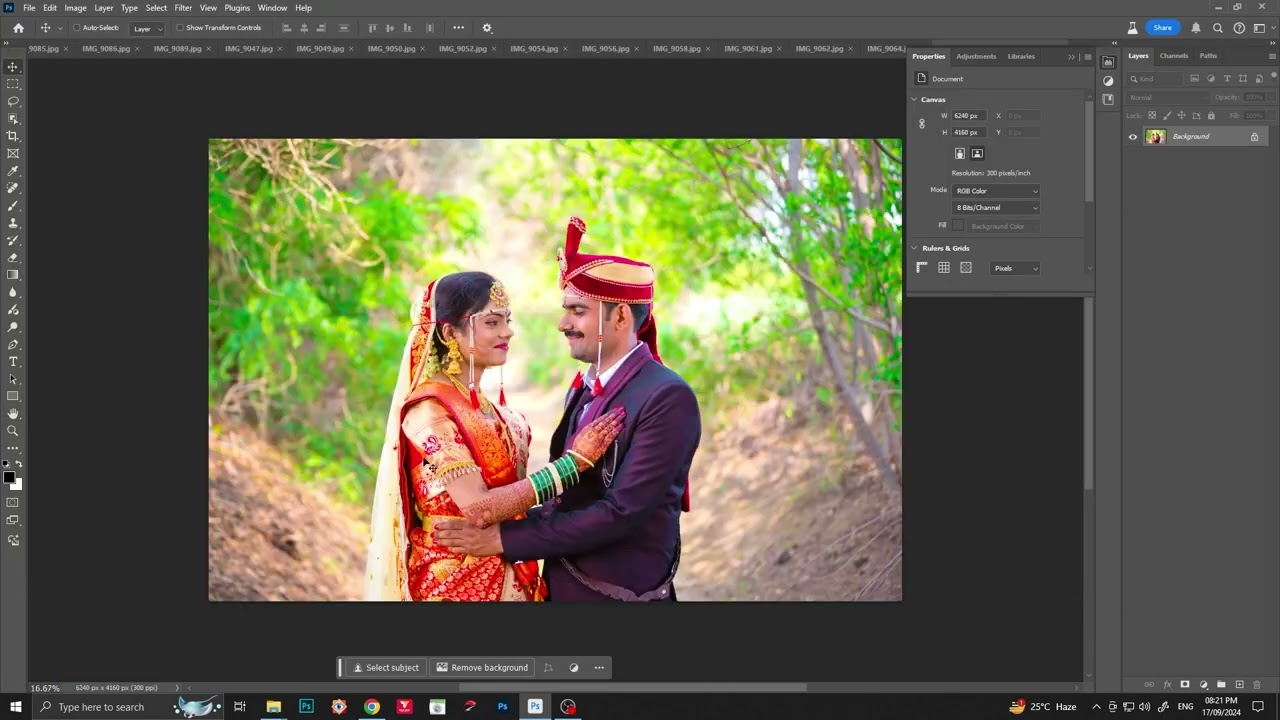Select the Clone Stamp tool
The image size is (1280, 720).
13,223
